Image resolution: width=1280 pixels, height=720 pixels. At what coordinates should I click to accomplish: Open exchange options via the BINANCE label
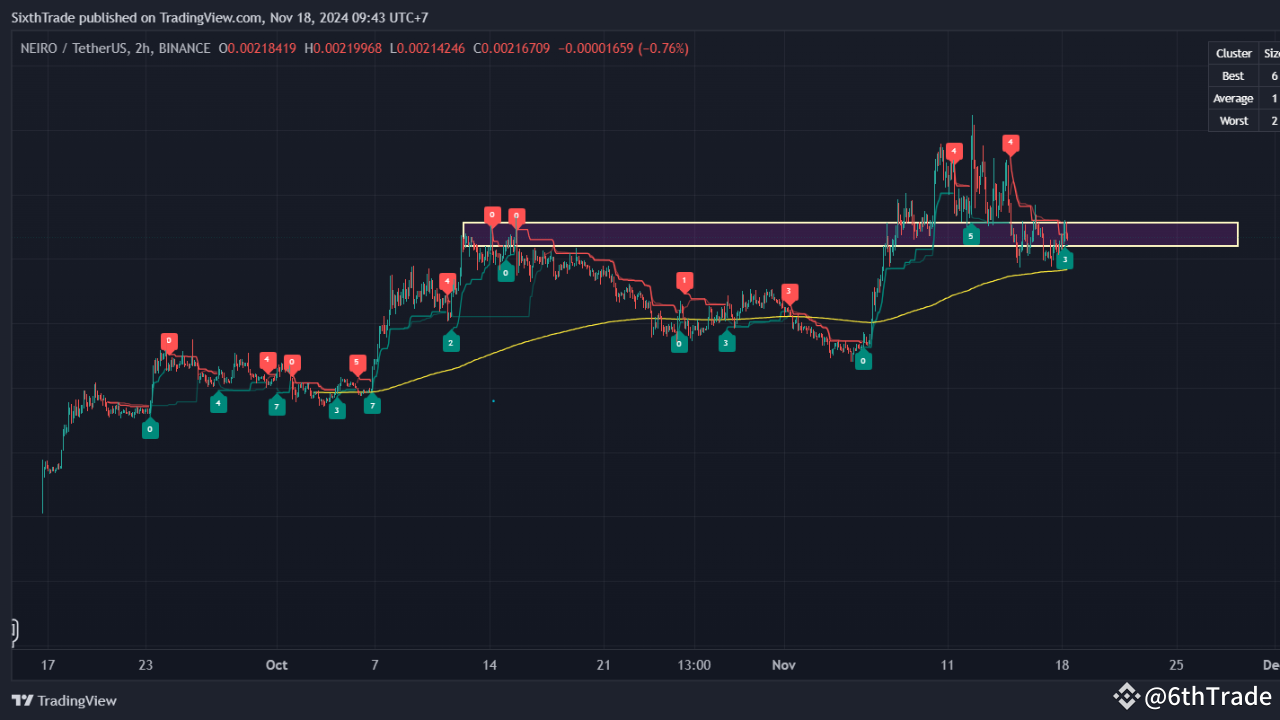[x=183, y=48]
